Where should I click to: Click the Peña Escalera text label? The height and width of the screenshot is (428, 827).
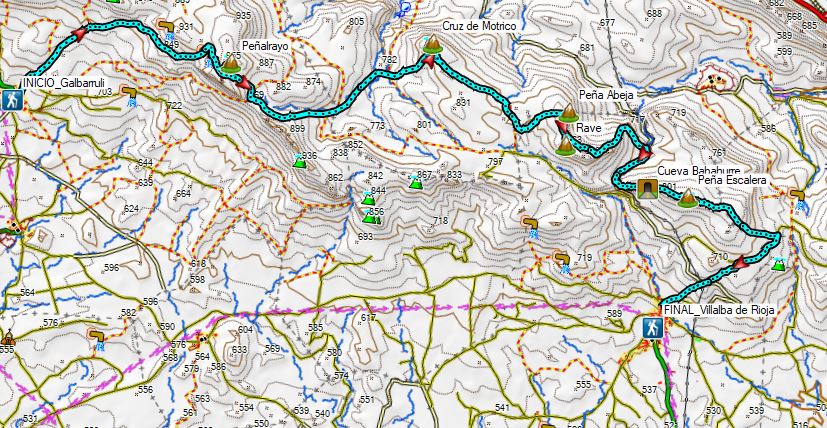pyautogui.click(x=733, y=180)
